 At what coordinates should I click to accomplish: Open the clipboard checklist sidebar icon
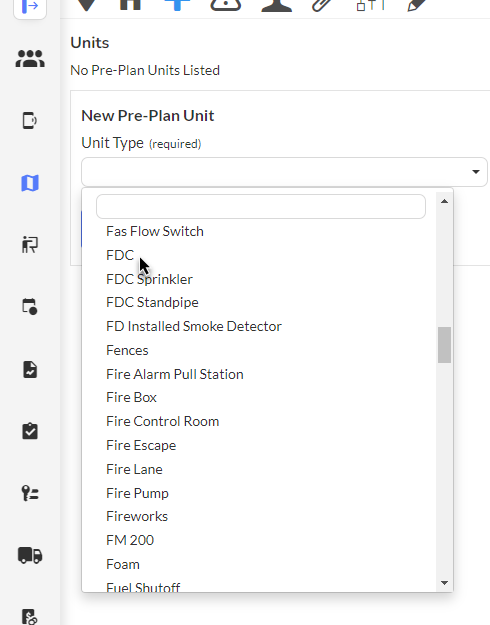pos(30,431)
